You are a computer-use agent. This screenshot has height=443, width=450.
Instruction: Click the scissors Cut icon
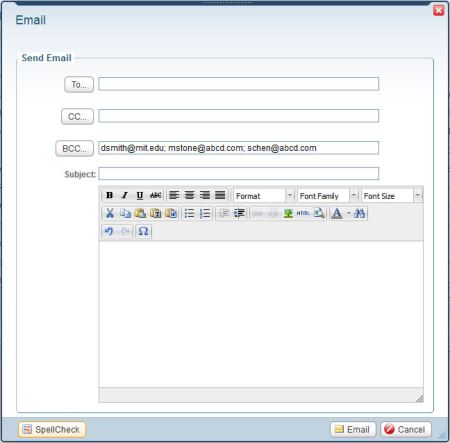click(110, 213)
